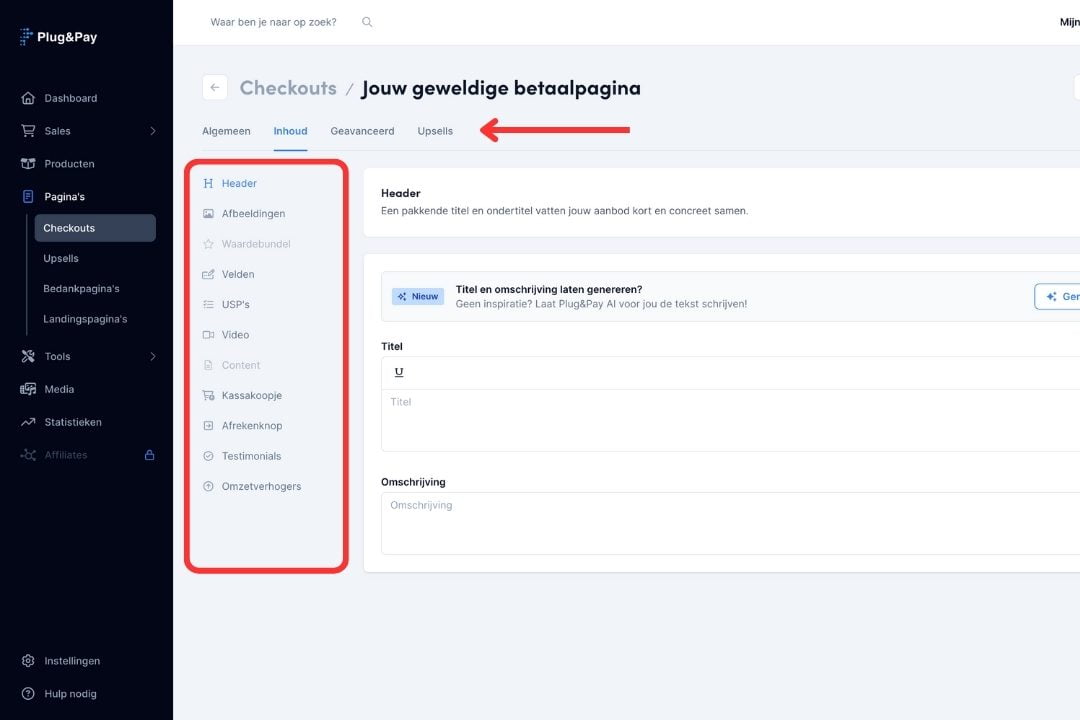Switch to the Geavanceerd tab
The height and width of the screenshot is (720, 1080).
pos(362,131)
